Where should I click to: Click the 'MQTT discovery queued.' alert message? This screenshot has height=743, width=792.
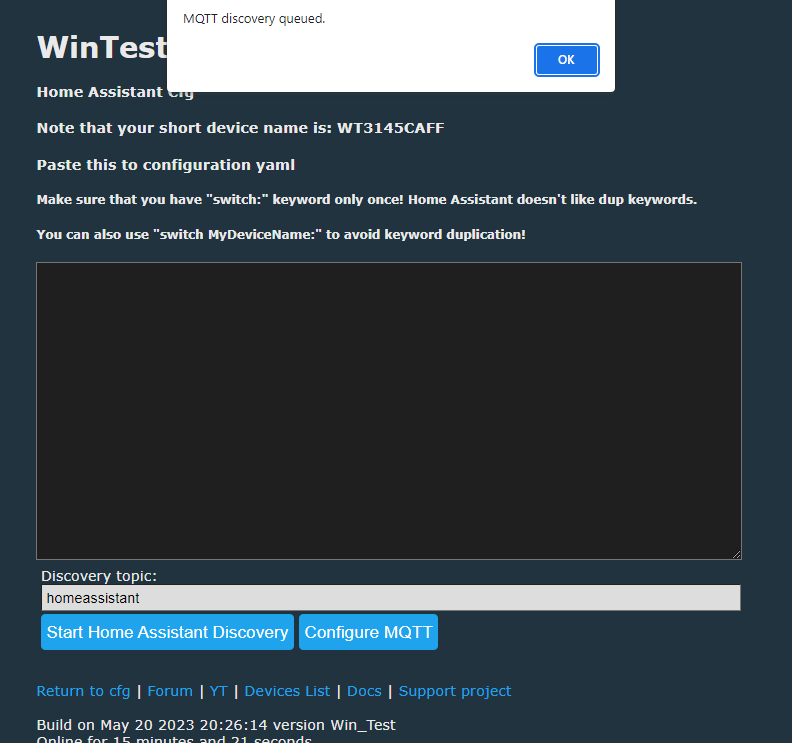pyautogui.click(x=254, y=19)
